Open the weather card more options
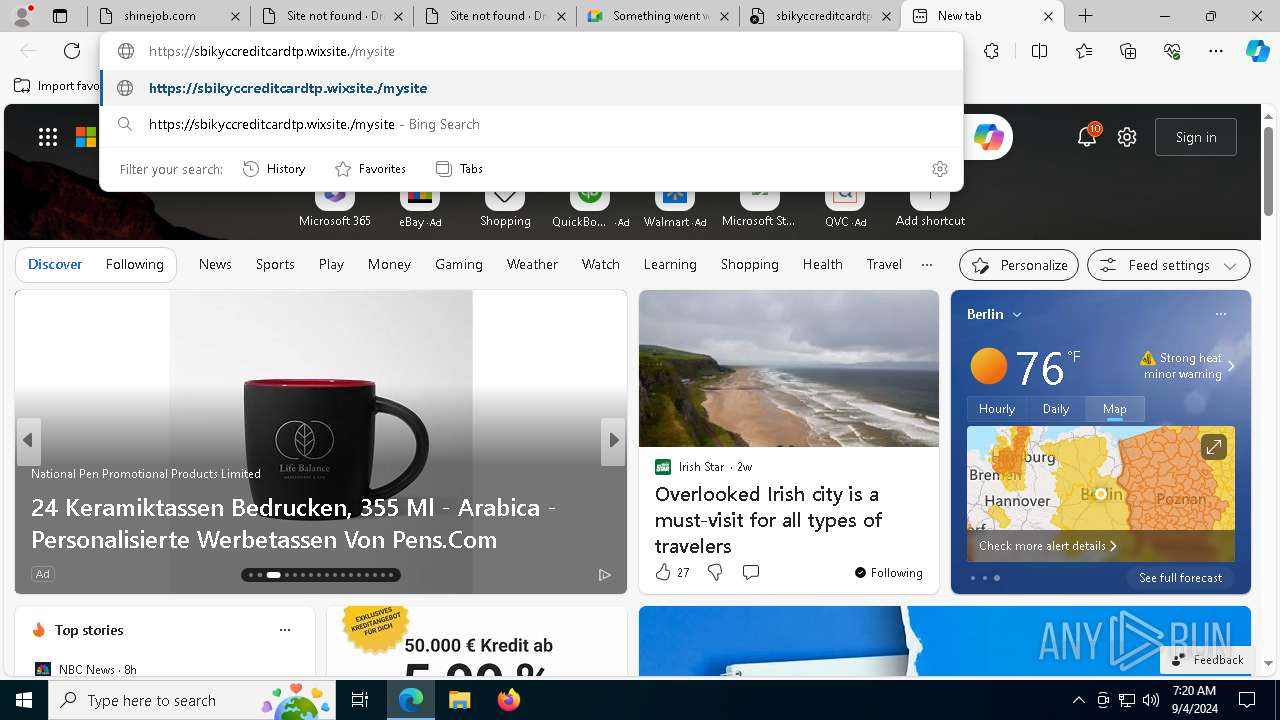Image resolution: width=1280 pixels, height=720 pixels. [x=1220, y=314]
